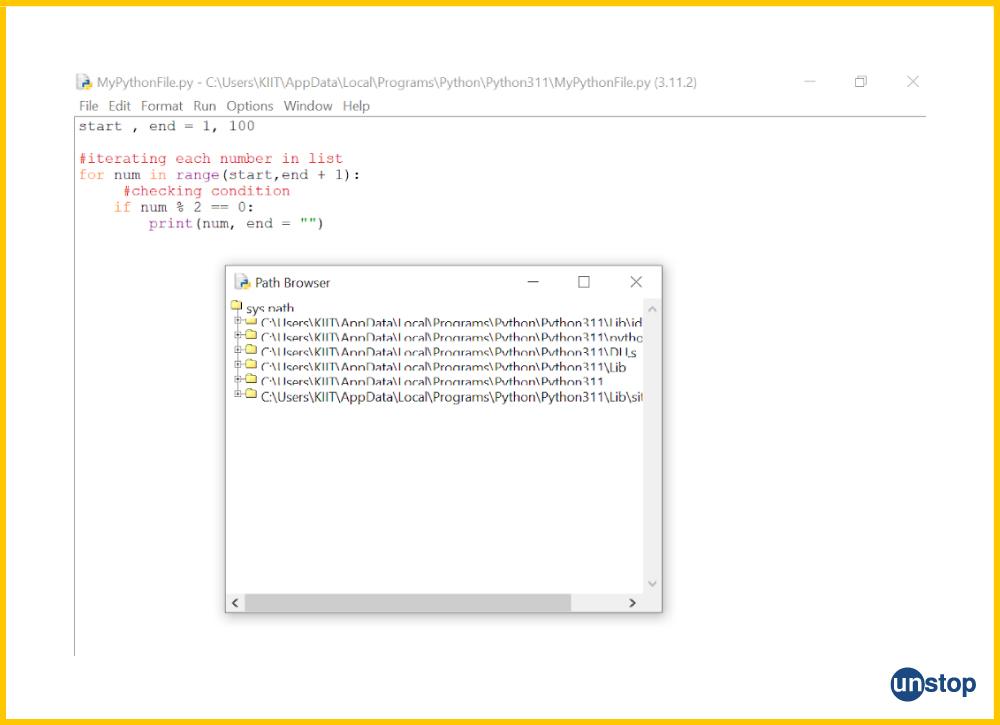The height and width of the screenshot is (725, 1000).
Task: Click the Python icon in Path Browser title bar
Action: (x=242, y=282)
